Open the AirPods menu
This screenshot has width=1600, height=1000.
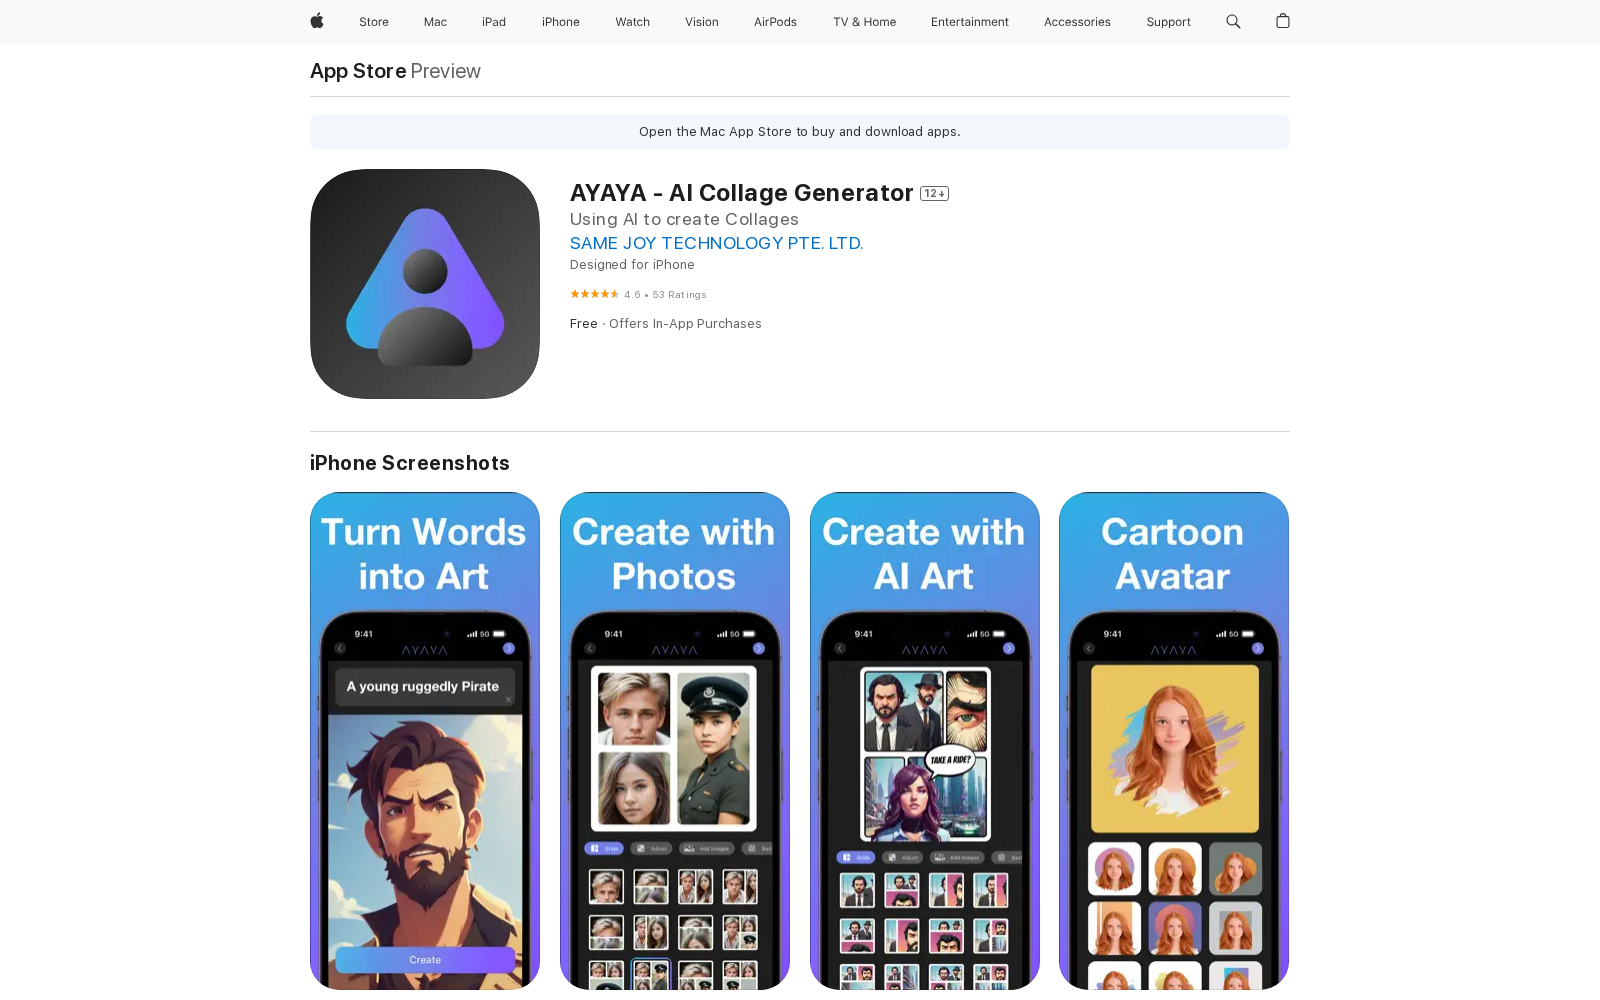click(x=775, y=22)
